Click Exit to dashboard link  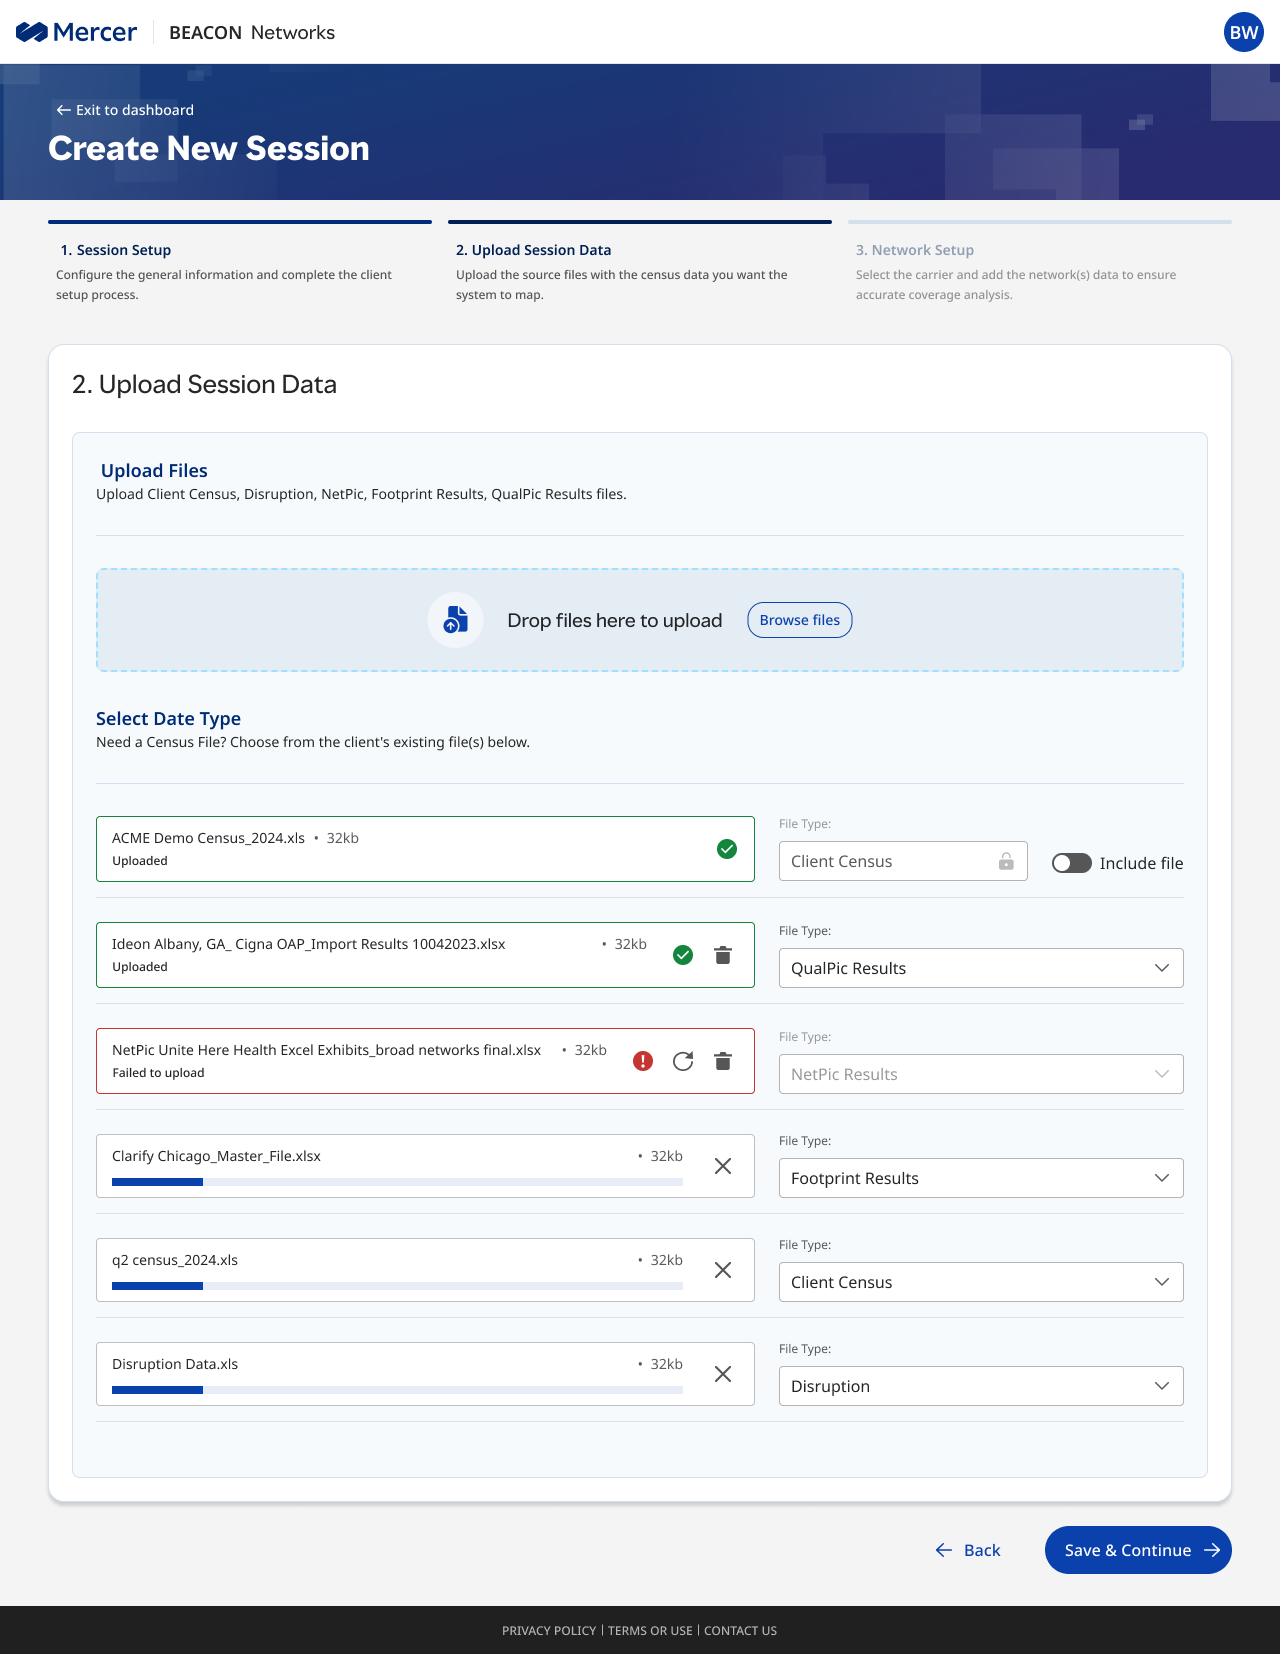coord(125,110)
